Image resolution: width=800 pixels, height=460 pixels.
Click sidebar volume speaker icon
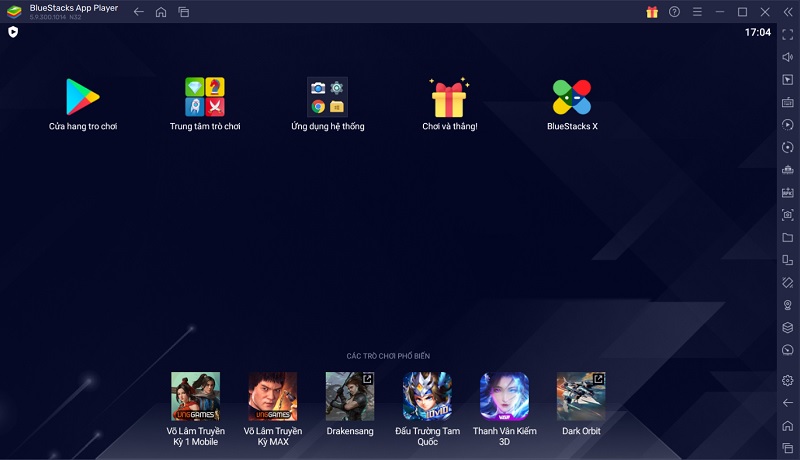pyautogui.click(x=788, y=57)
